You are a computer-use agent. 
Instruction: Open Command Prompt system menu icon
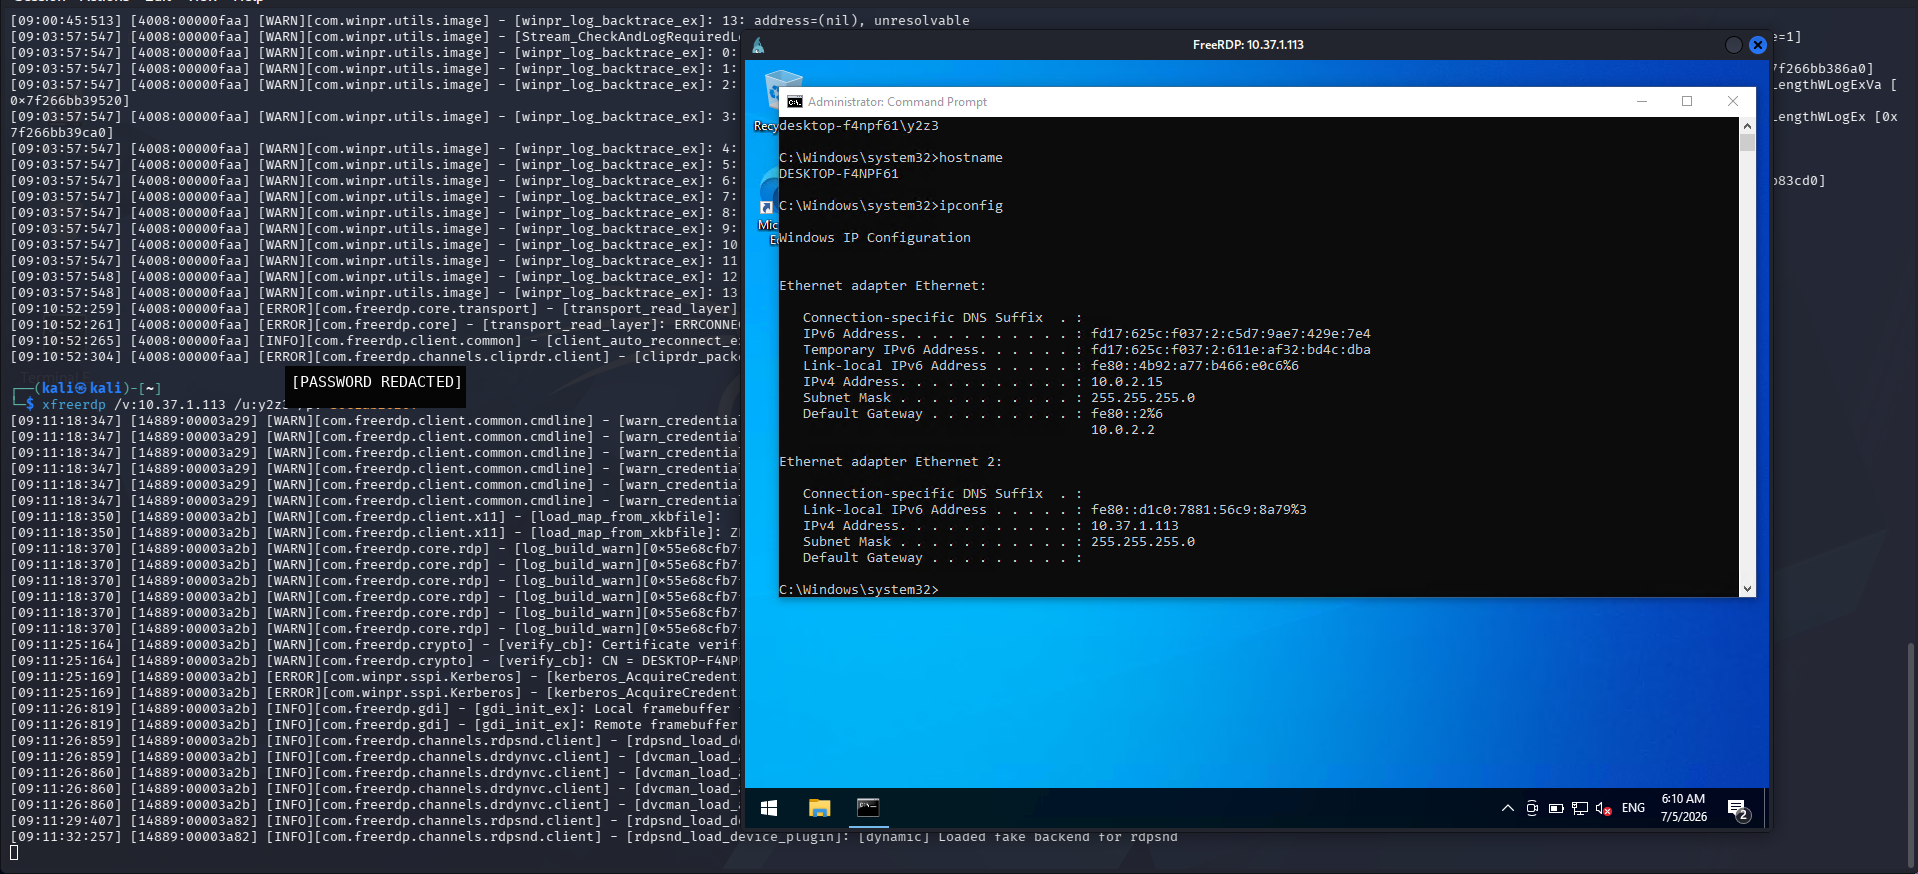click(x=794, y=102)
